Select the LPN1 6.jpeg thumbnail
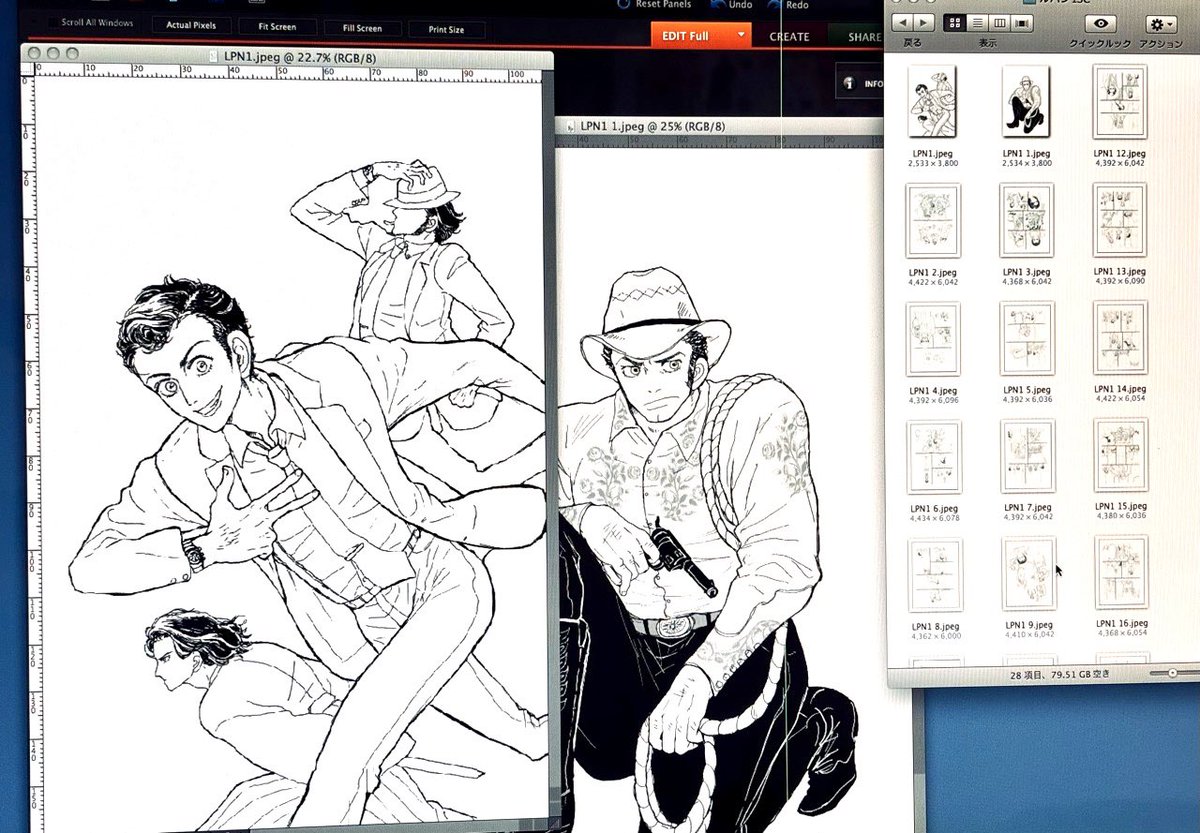This screenshot has width=1200, height=833. click(x=934, y=456)
